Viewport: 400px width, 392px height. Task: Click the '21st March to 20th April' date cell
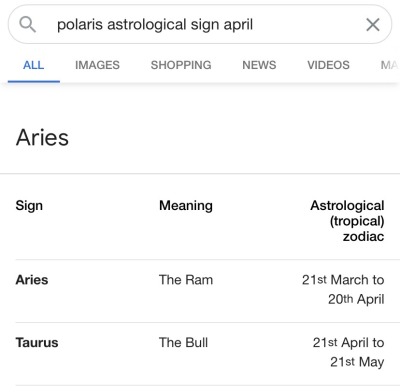(343, 289)
